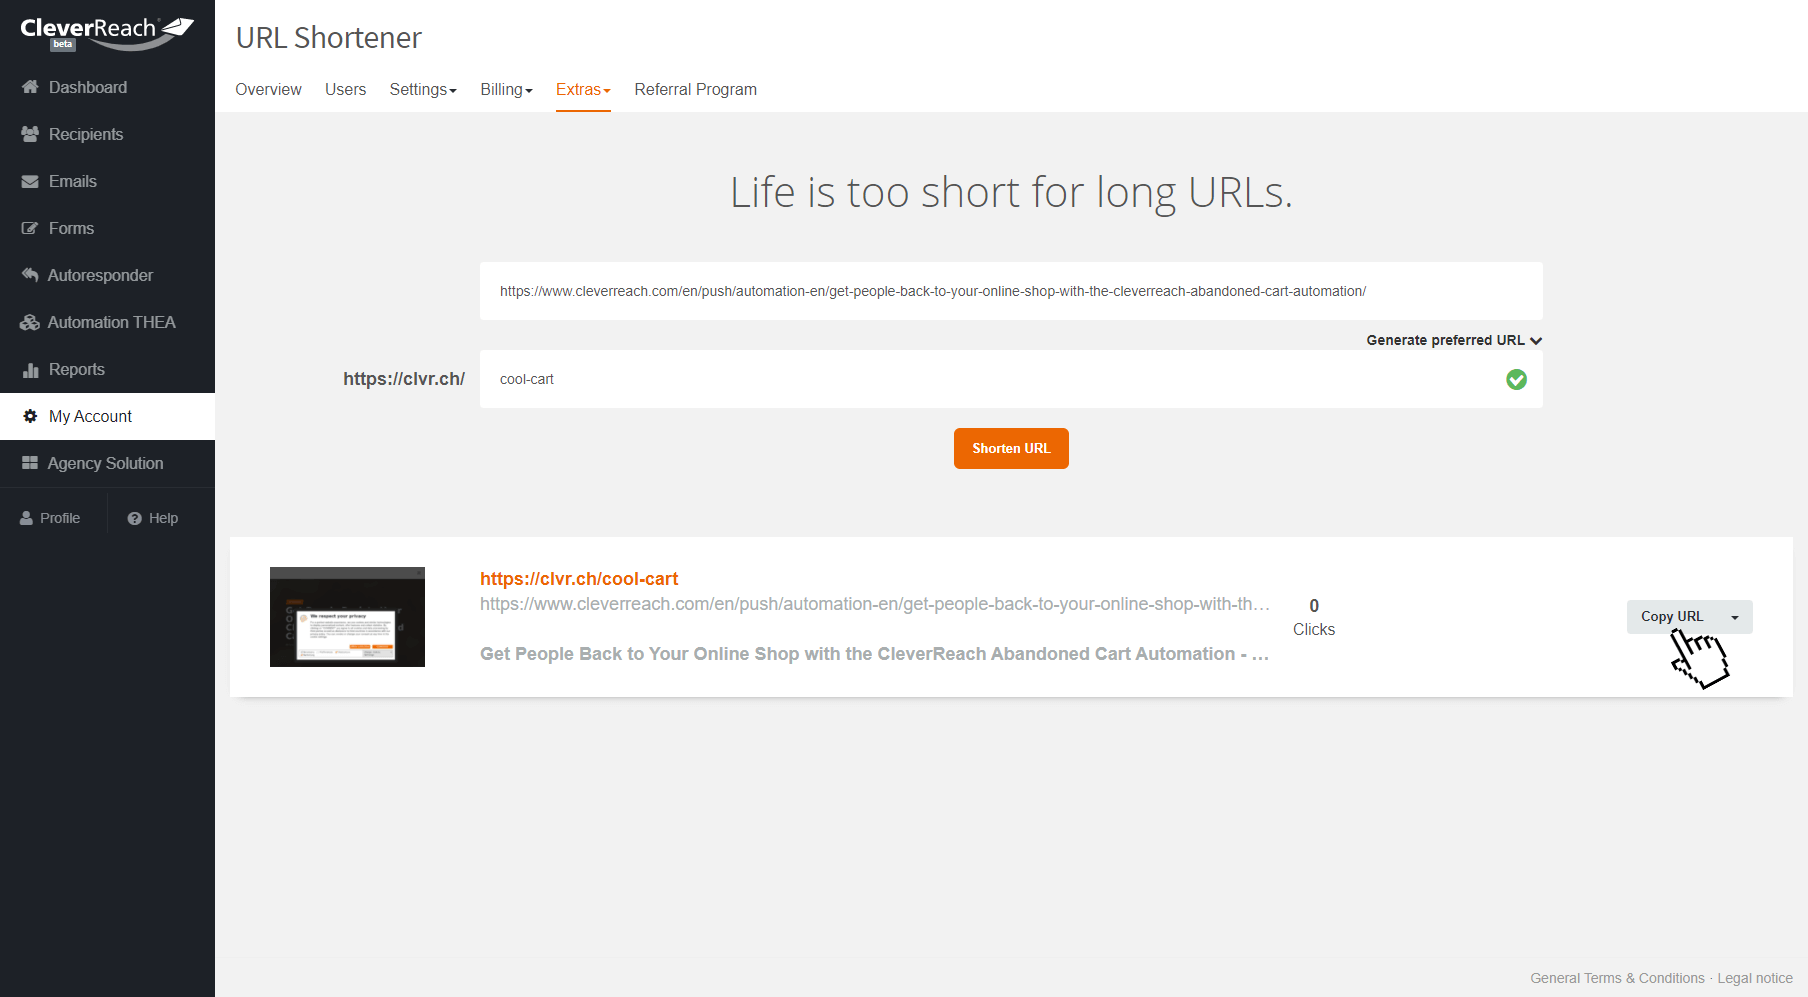Screen dimensions: 1808x997
Task: Open General Terms & Conditions link
Action: click(1617, 978)
